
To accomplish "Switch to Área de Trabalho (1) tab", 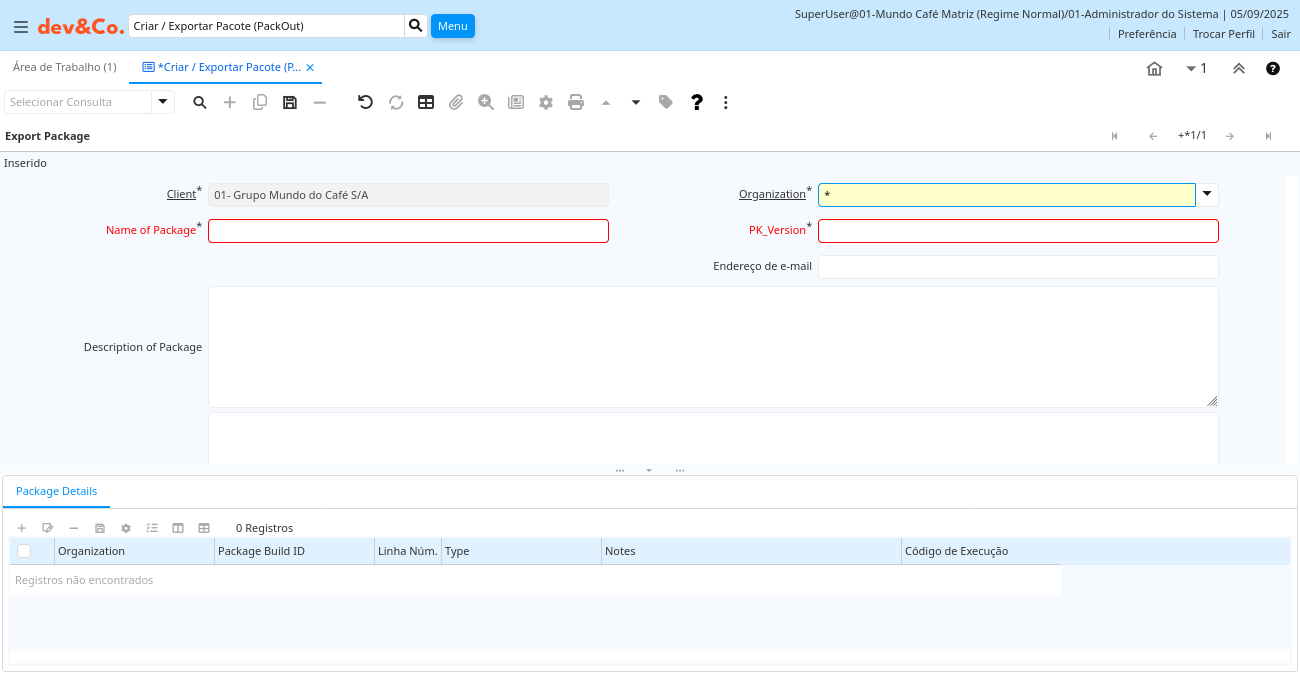I will coord(64,67).
